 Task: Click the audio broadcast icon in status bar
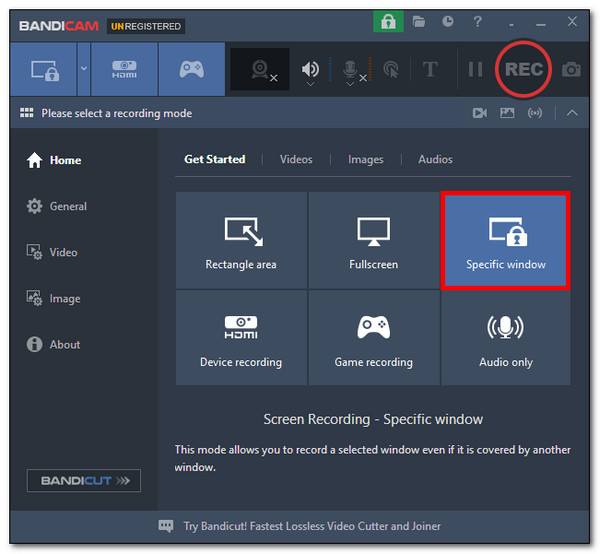[x=535, y=113]
